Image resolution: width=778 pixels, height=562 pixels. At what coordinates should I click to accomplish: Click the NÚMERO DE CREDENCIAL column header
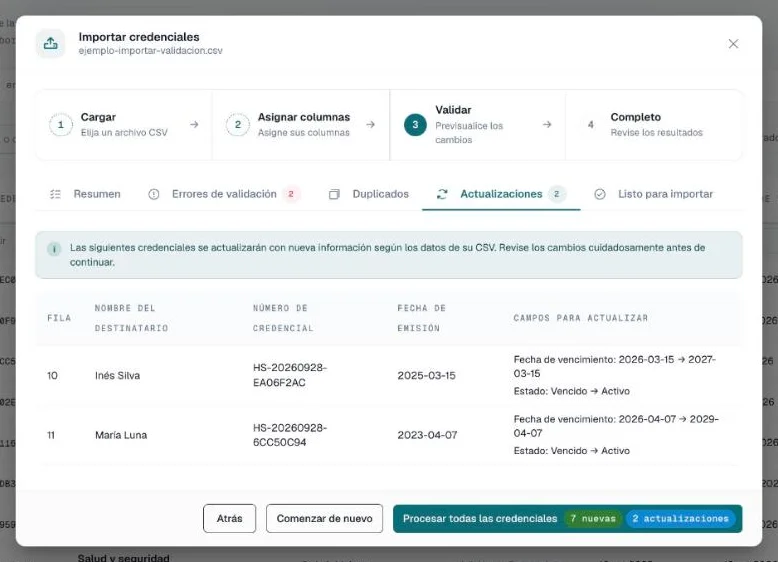pos(283,318)
